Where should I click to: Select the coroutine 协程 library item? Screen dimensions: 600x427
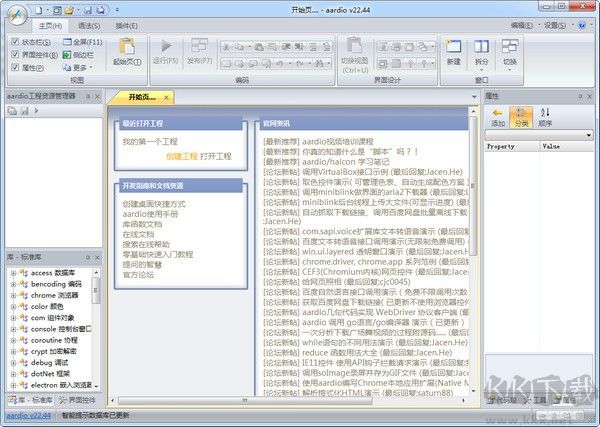coord(54,340)
